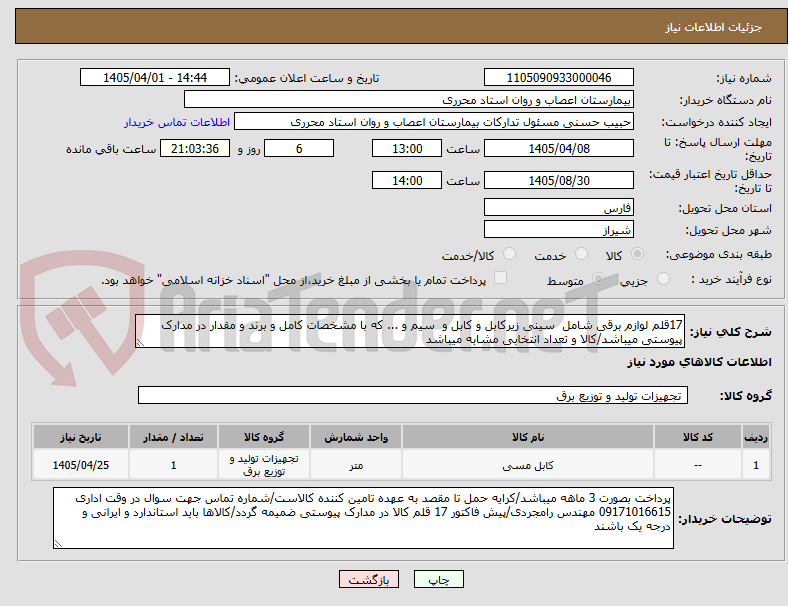Viewport: 788px width, 606px height.
Task: Click the announcement date field 1405/04/01 - 14:44
Action: [155, 77]
